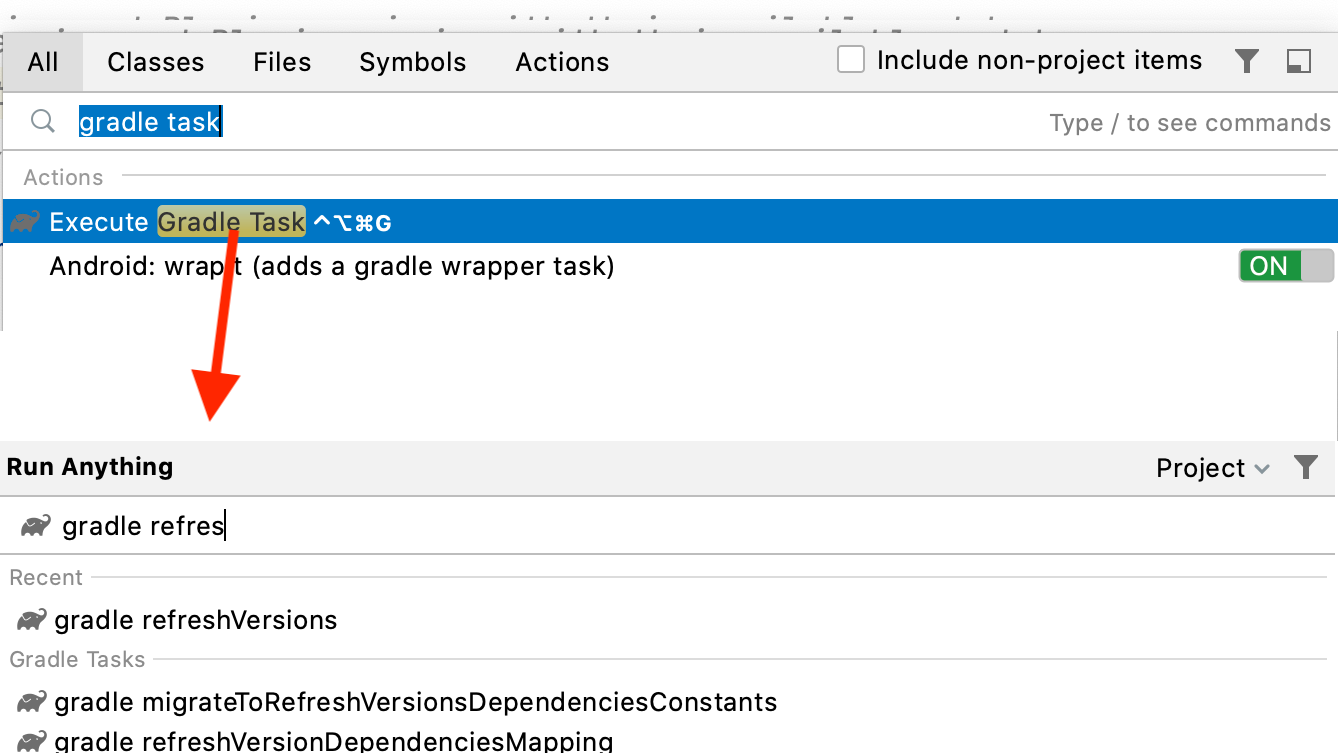Image resolution: width=1338 pixels, height=753 pixels.
Task: Click the open in tool window icon
Action: tap(1298, 62)
